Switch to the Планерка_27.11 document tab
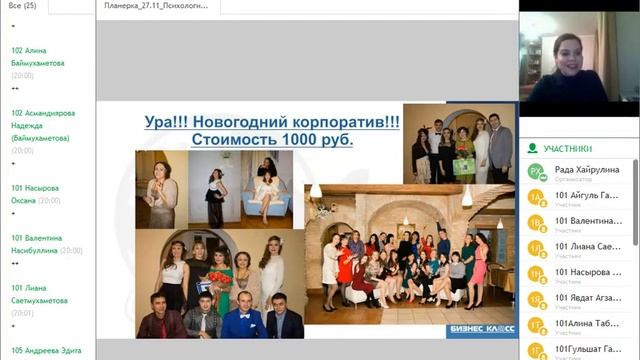Viewport: 640px width, 360px height. pyautogui.click(x=156, y=6)
